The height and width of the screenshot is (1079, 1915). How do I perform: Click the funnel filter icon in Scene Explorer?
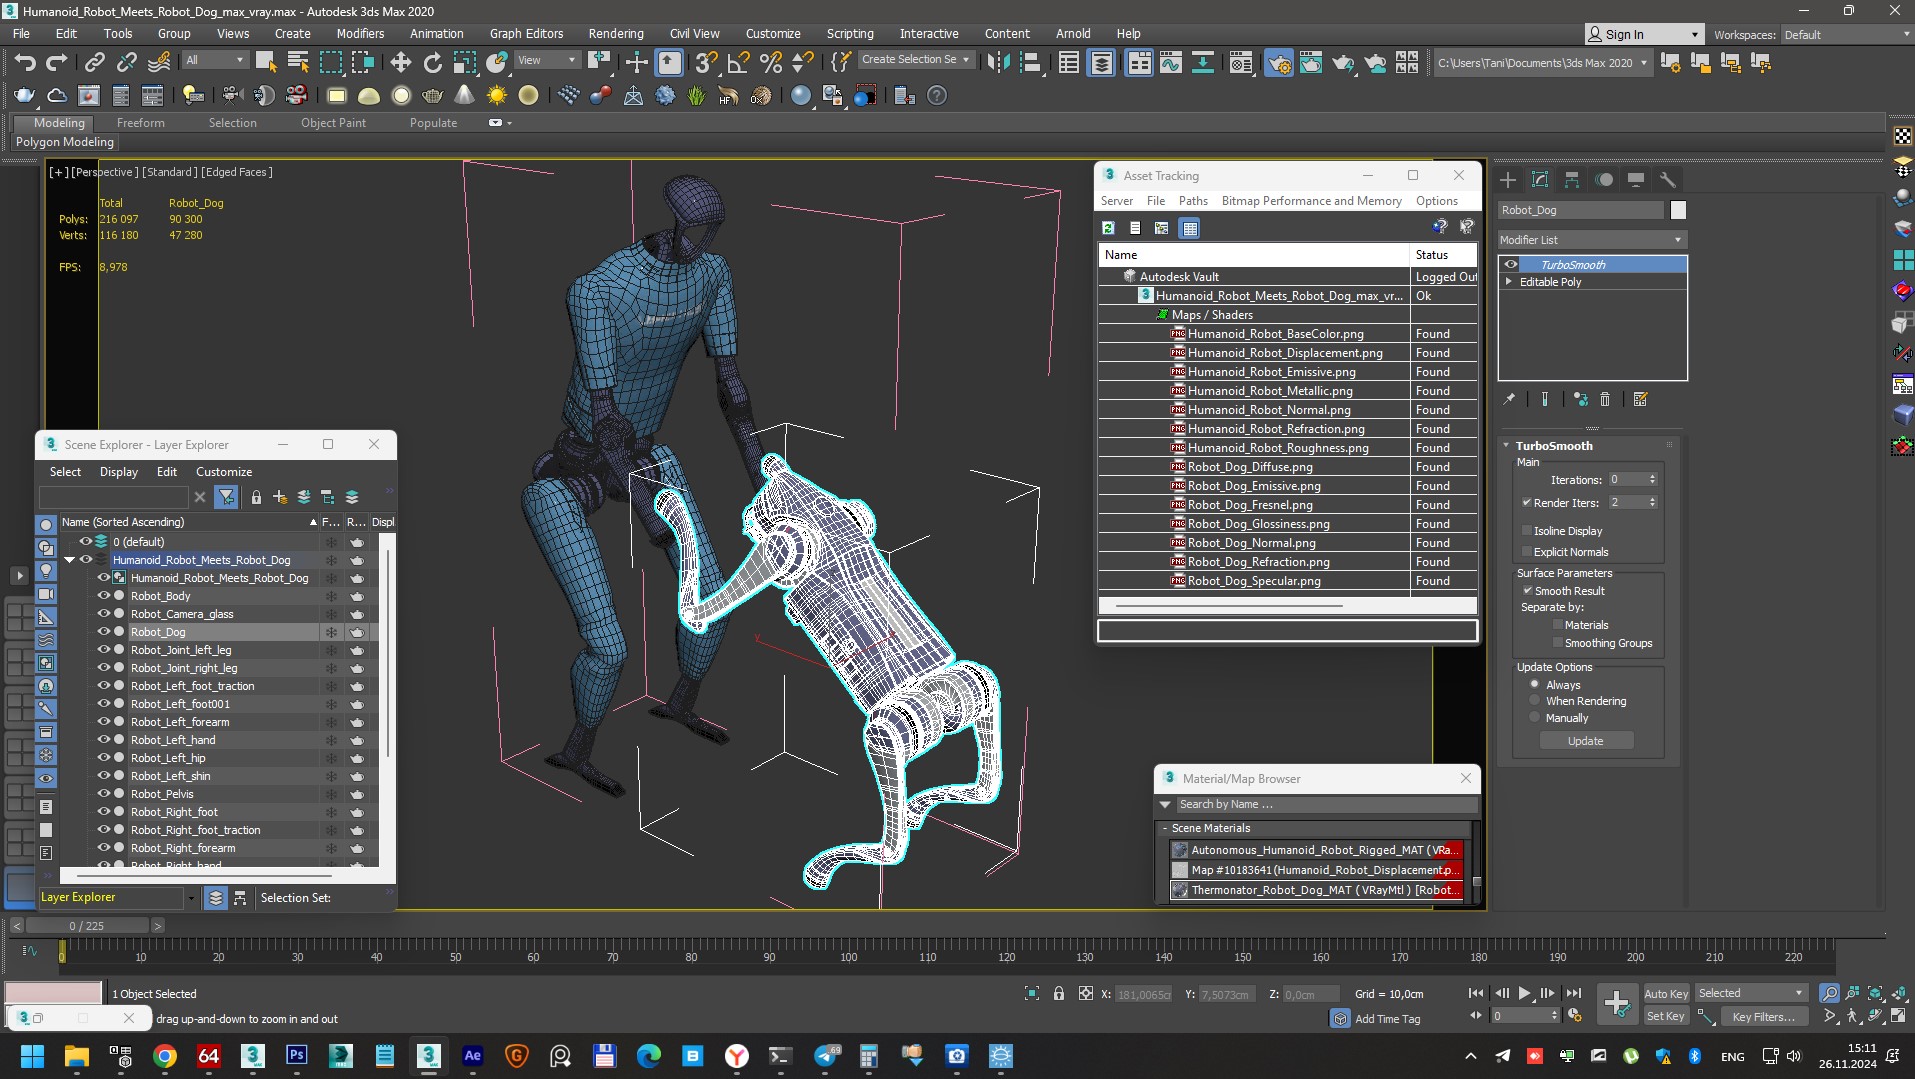pos(226,497)
